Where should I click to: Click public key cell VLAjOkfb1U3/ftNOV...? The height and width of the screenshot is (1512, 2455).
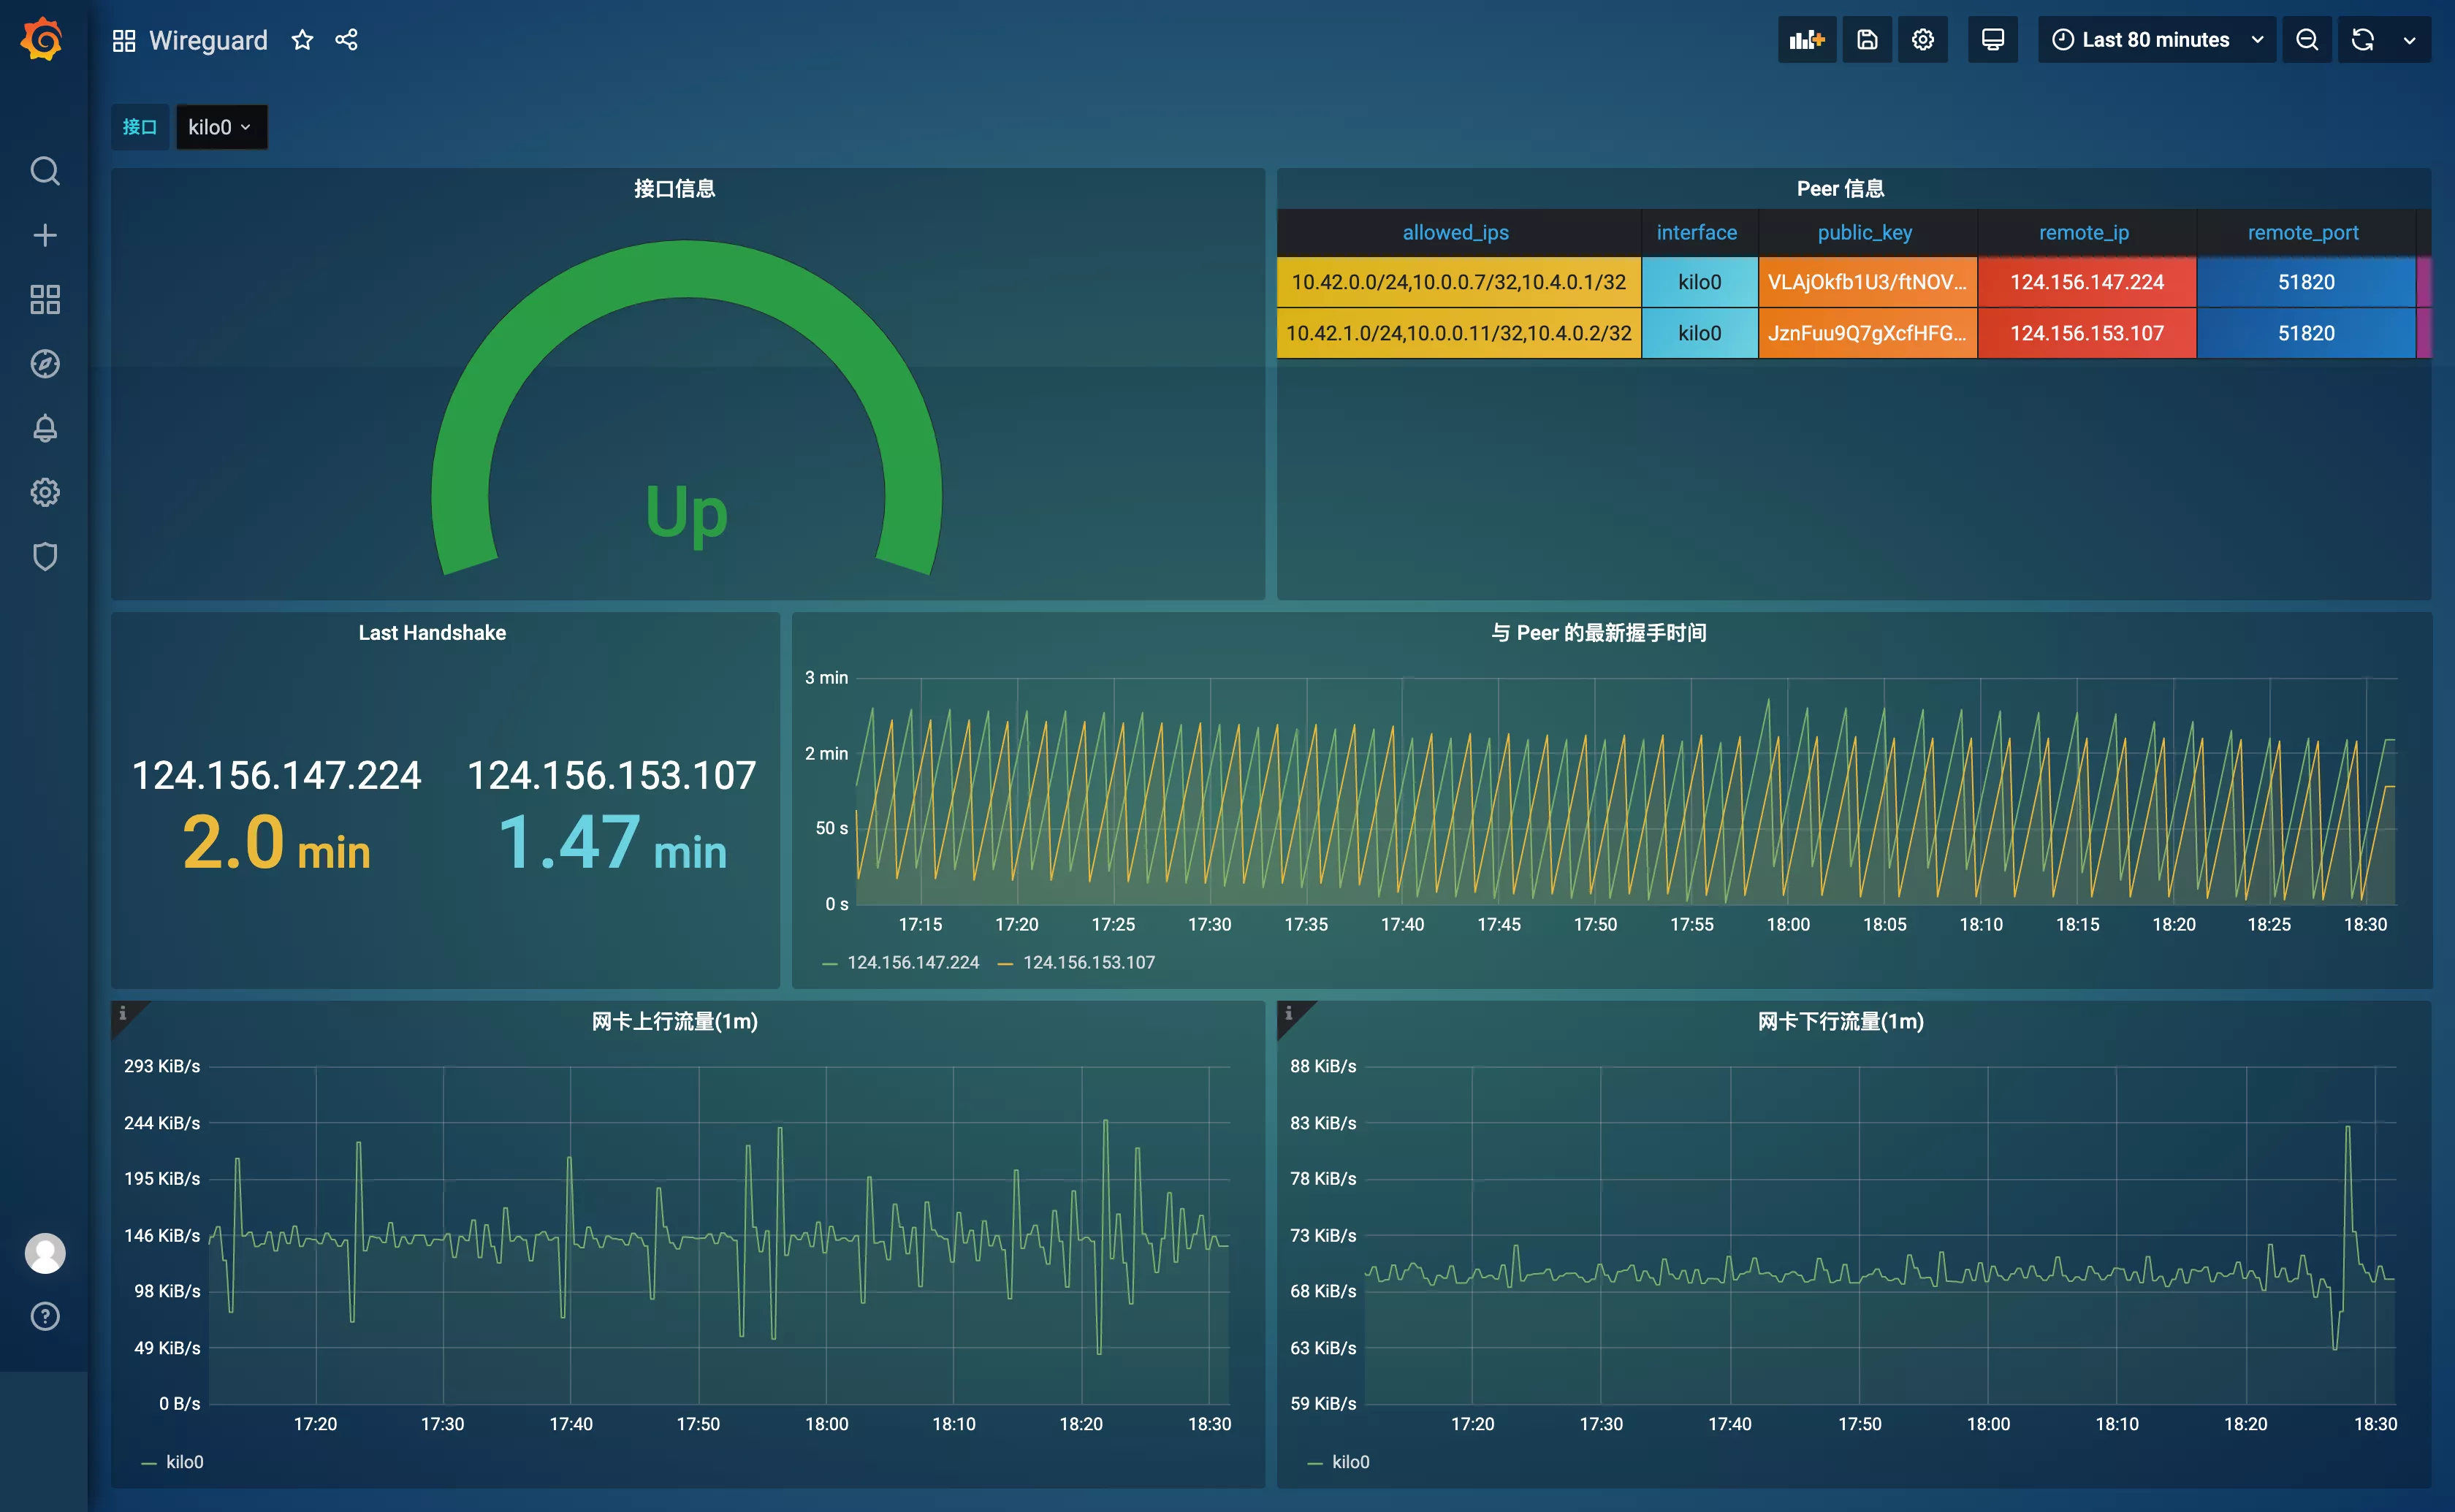1867,282
